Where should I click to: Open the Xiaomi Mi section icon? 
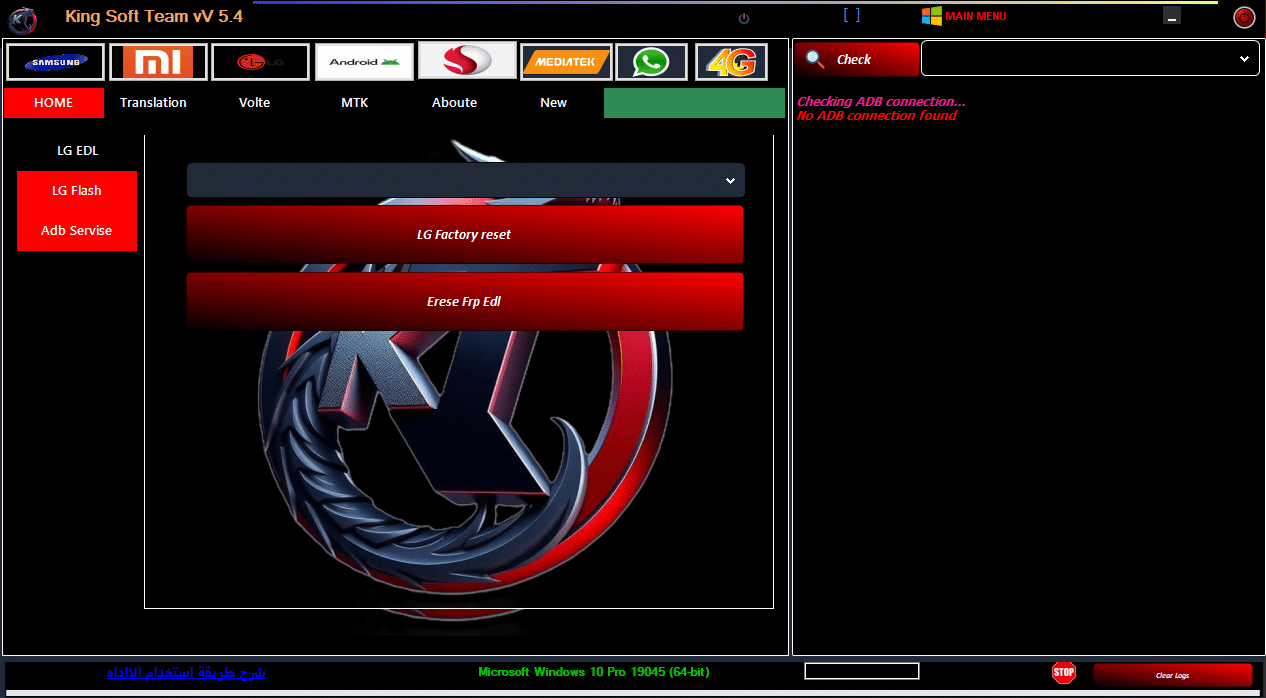pos(158,61)
